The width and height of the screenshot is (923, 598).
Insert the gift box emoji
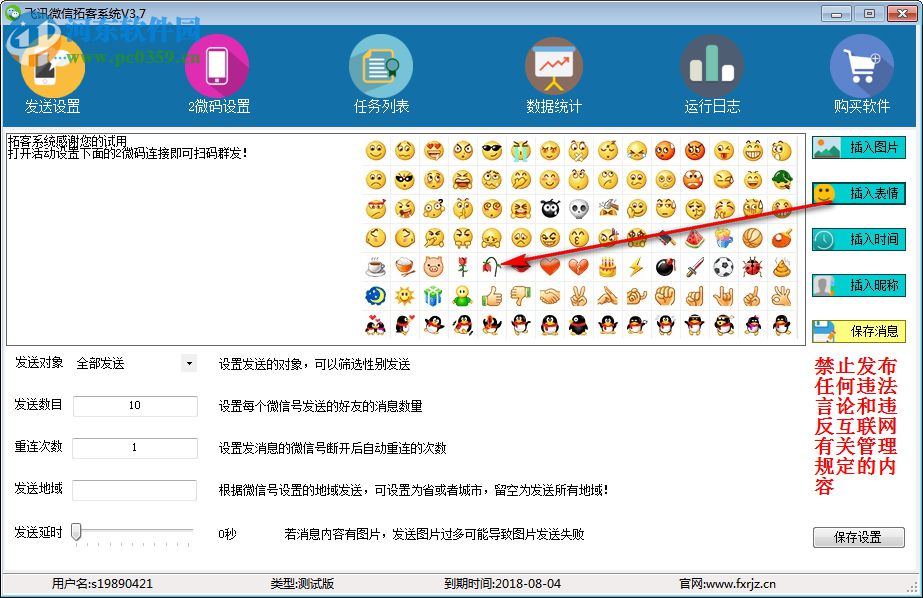click(x=433, y=296)
